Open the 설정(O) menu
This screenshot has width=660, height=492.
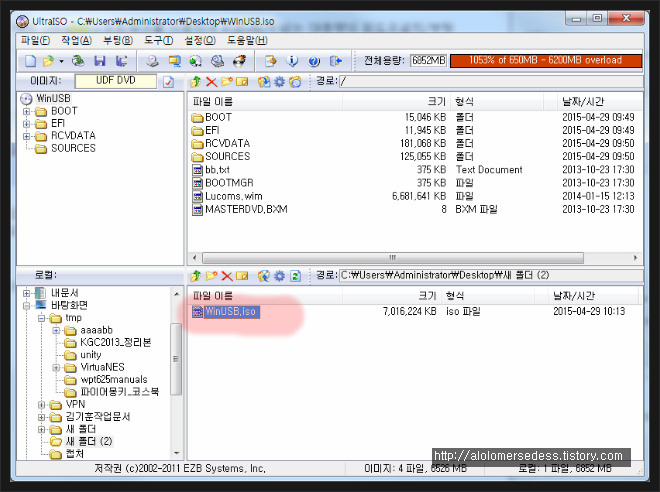pyautogui.click(x=200, y=40)
